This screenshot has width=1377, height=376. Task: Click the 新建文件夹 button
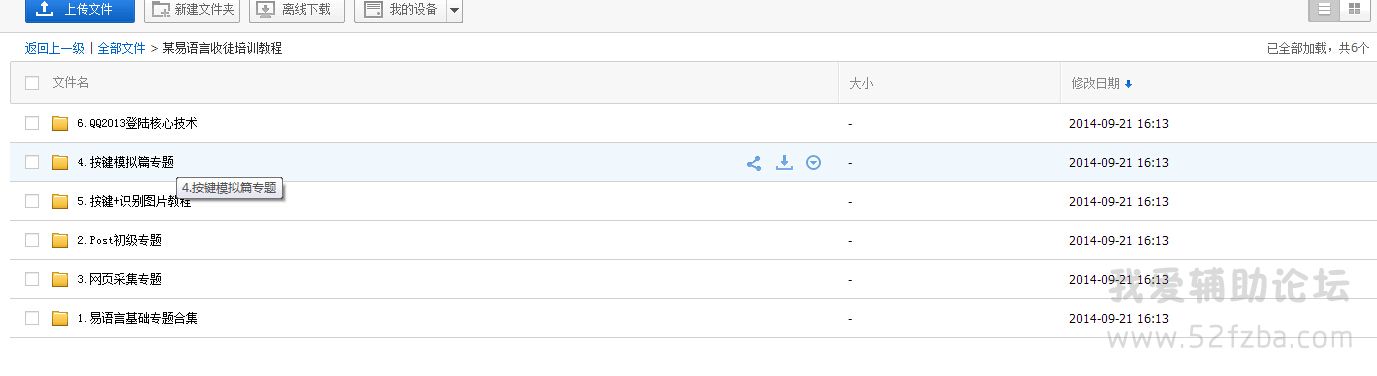coord(192,10)
